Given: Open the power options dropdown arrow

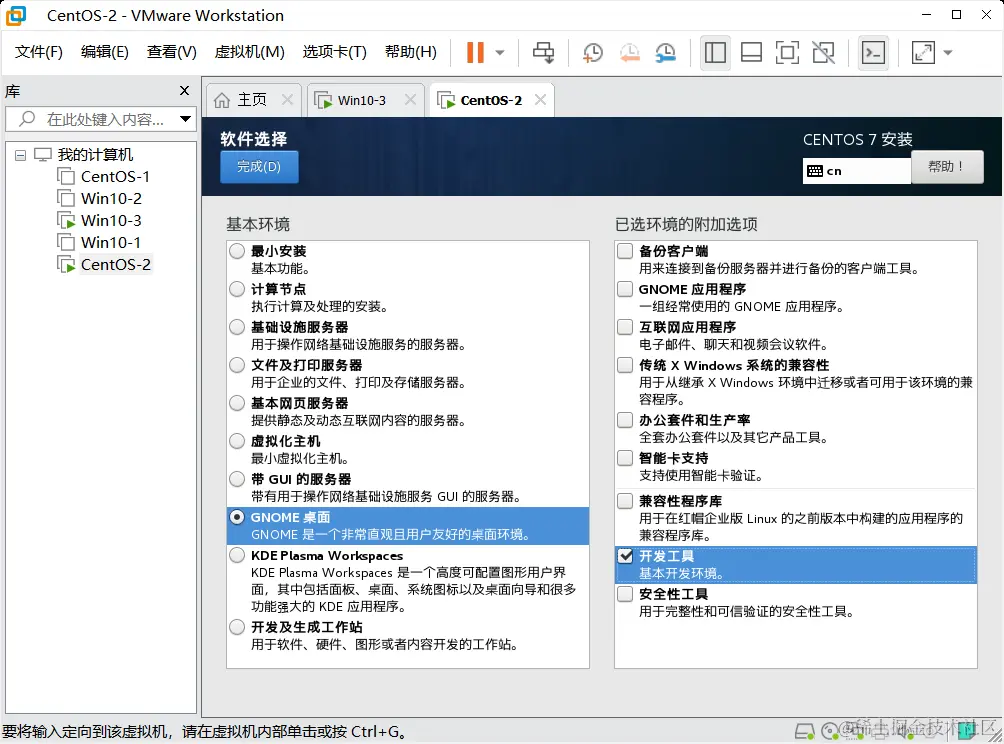Looking at the screenshot, I should pyautogui.click(x=500, y=53).
